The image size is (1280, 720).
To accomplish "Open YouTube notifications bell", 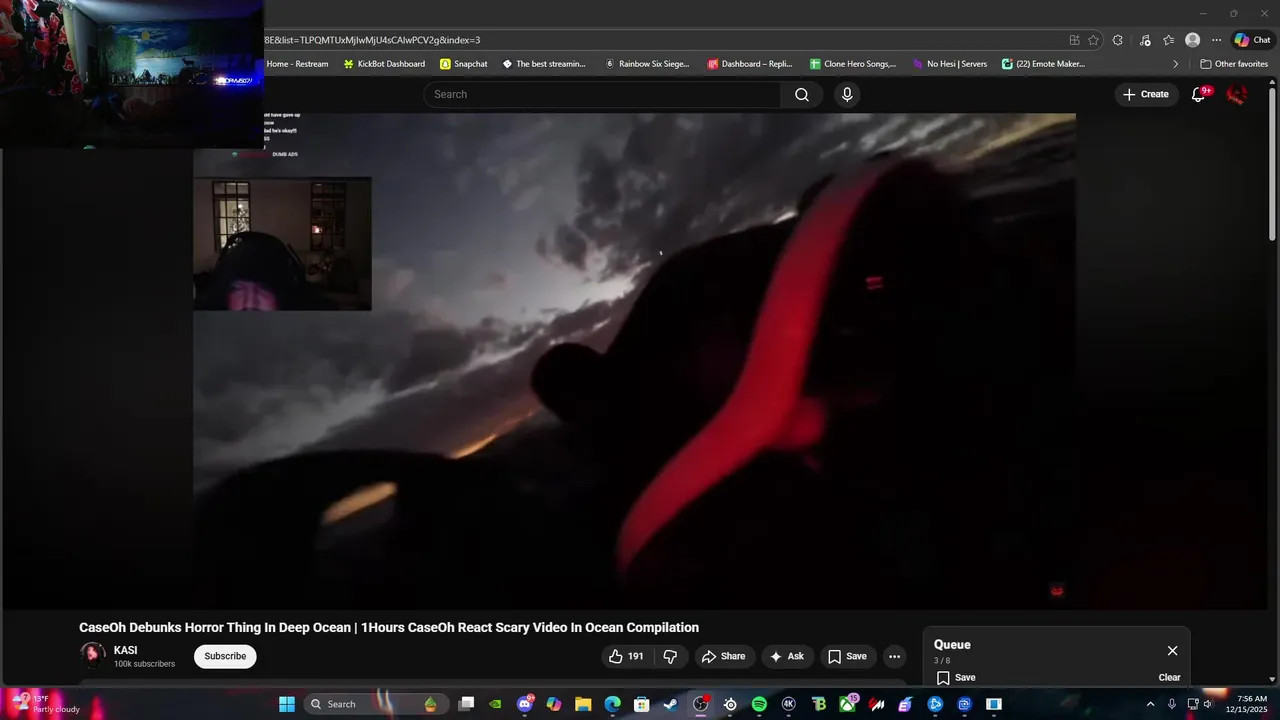I will pyautogui.click(x=1199, y=94).
